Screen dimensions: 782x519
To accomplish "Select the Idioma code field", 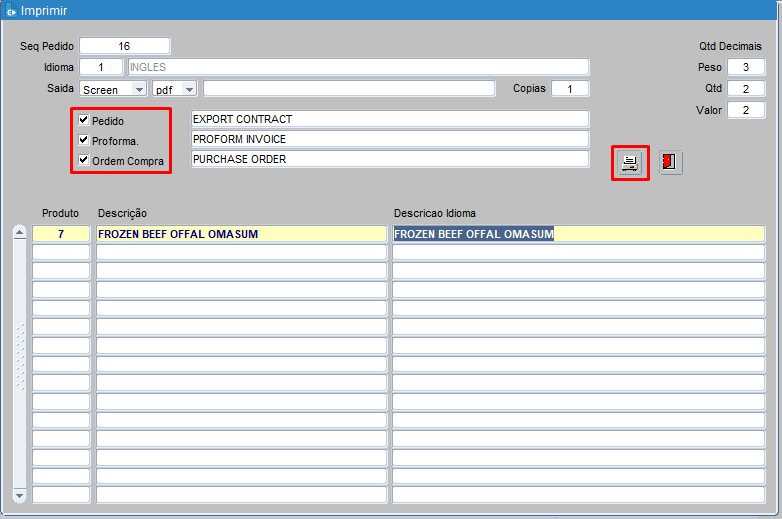I will pyautogui.click(x=108, y=67).
